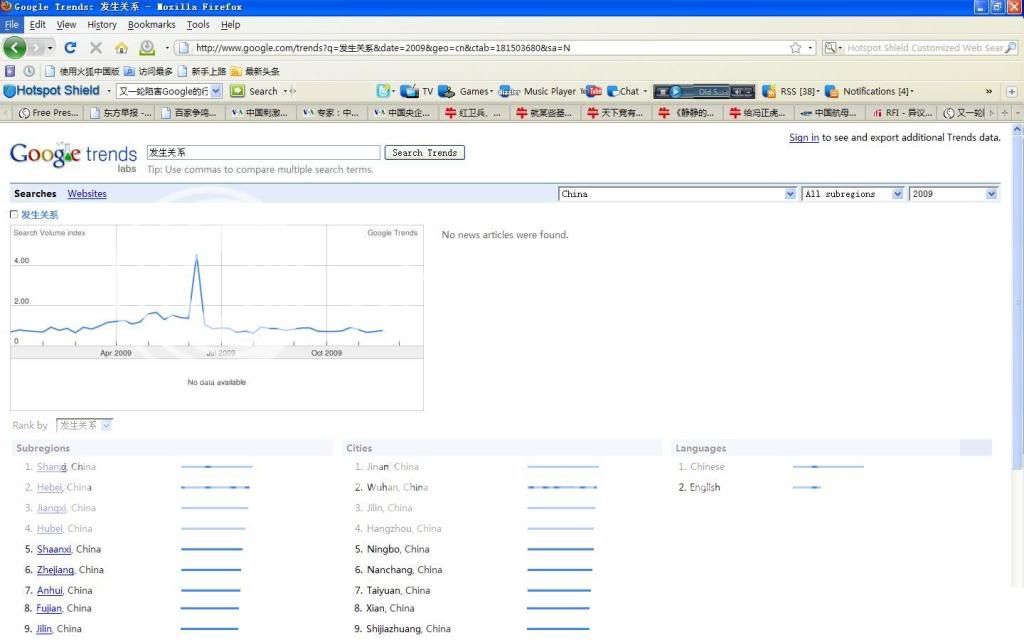Image resolution: width=1024 pixels, height=640 pixels.
Task: Click the Sign in link
Action: [x=804, y=138]
